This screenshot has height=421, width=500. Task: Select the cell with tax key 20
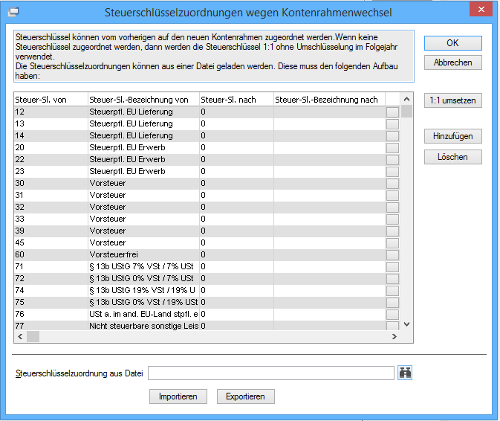pos(51,148)
